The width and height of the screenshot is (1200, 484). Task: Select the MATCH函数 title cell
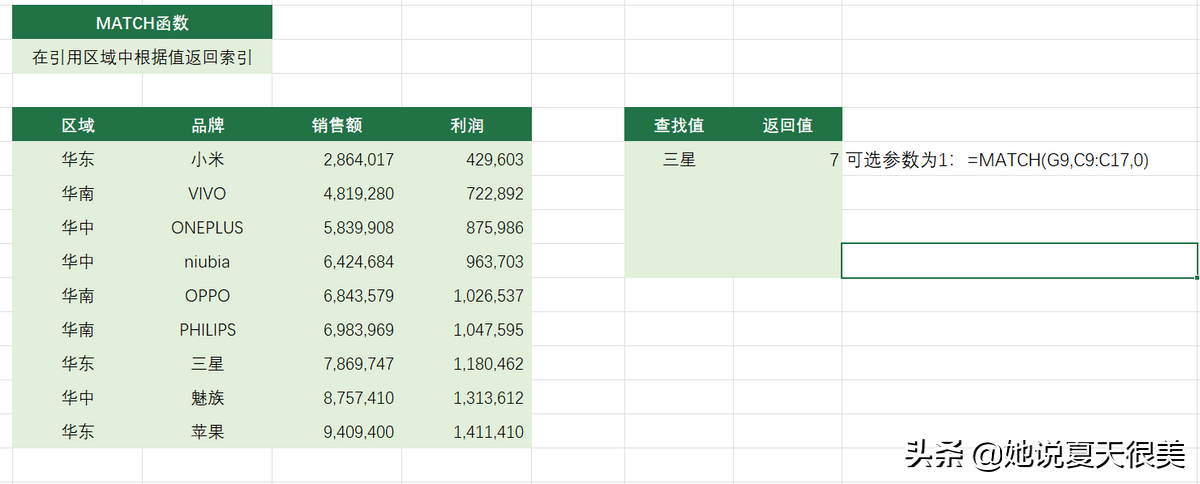coord(142,23)
